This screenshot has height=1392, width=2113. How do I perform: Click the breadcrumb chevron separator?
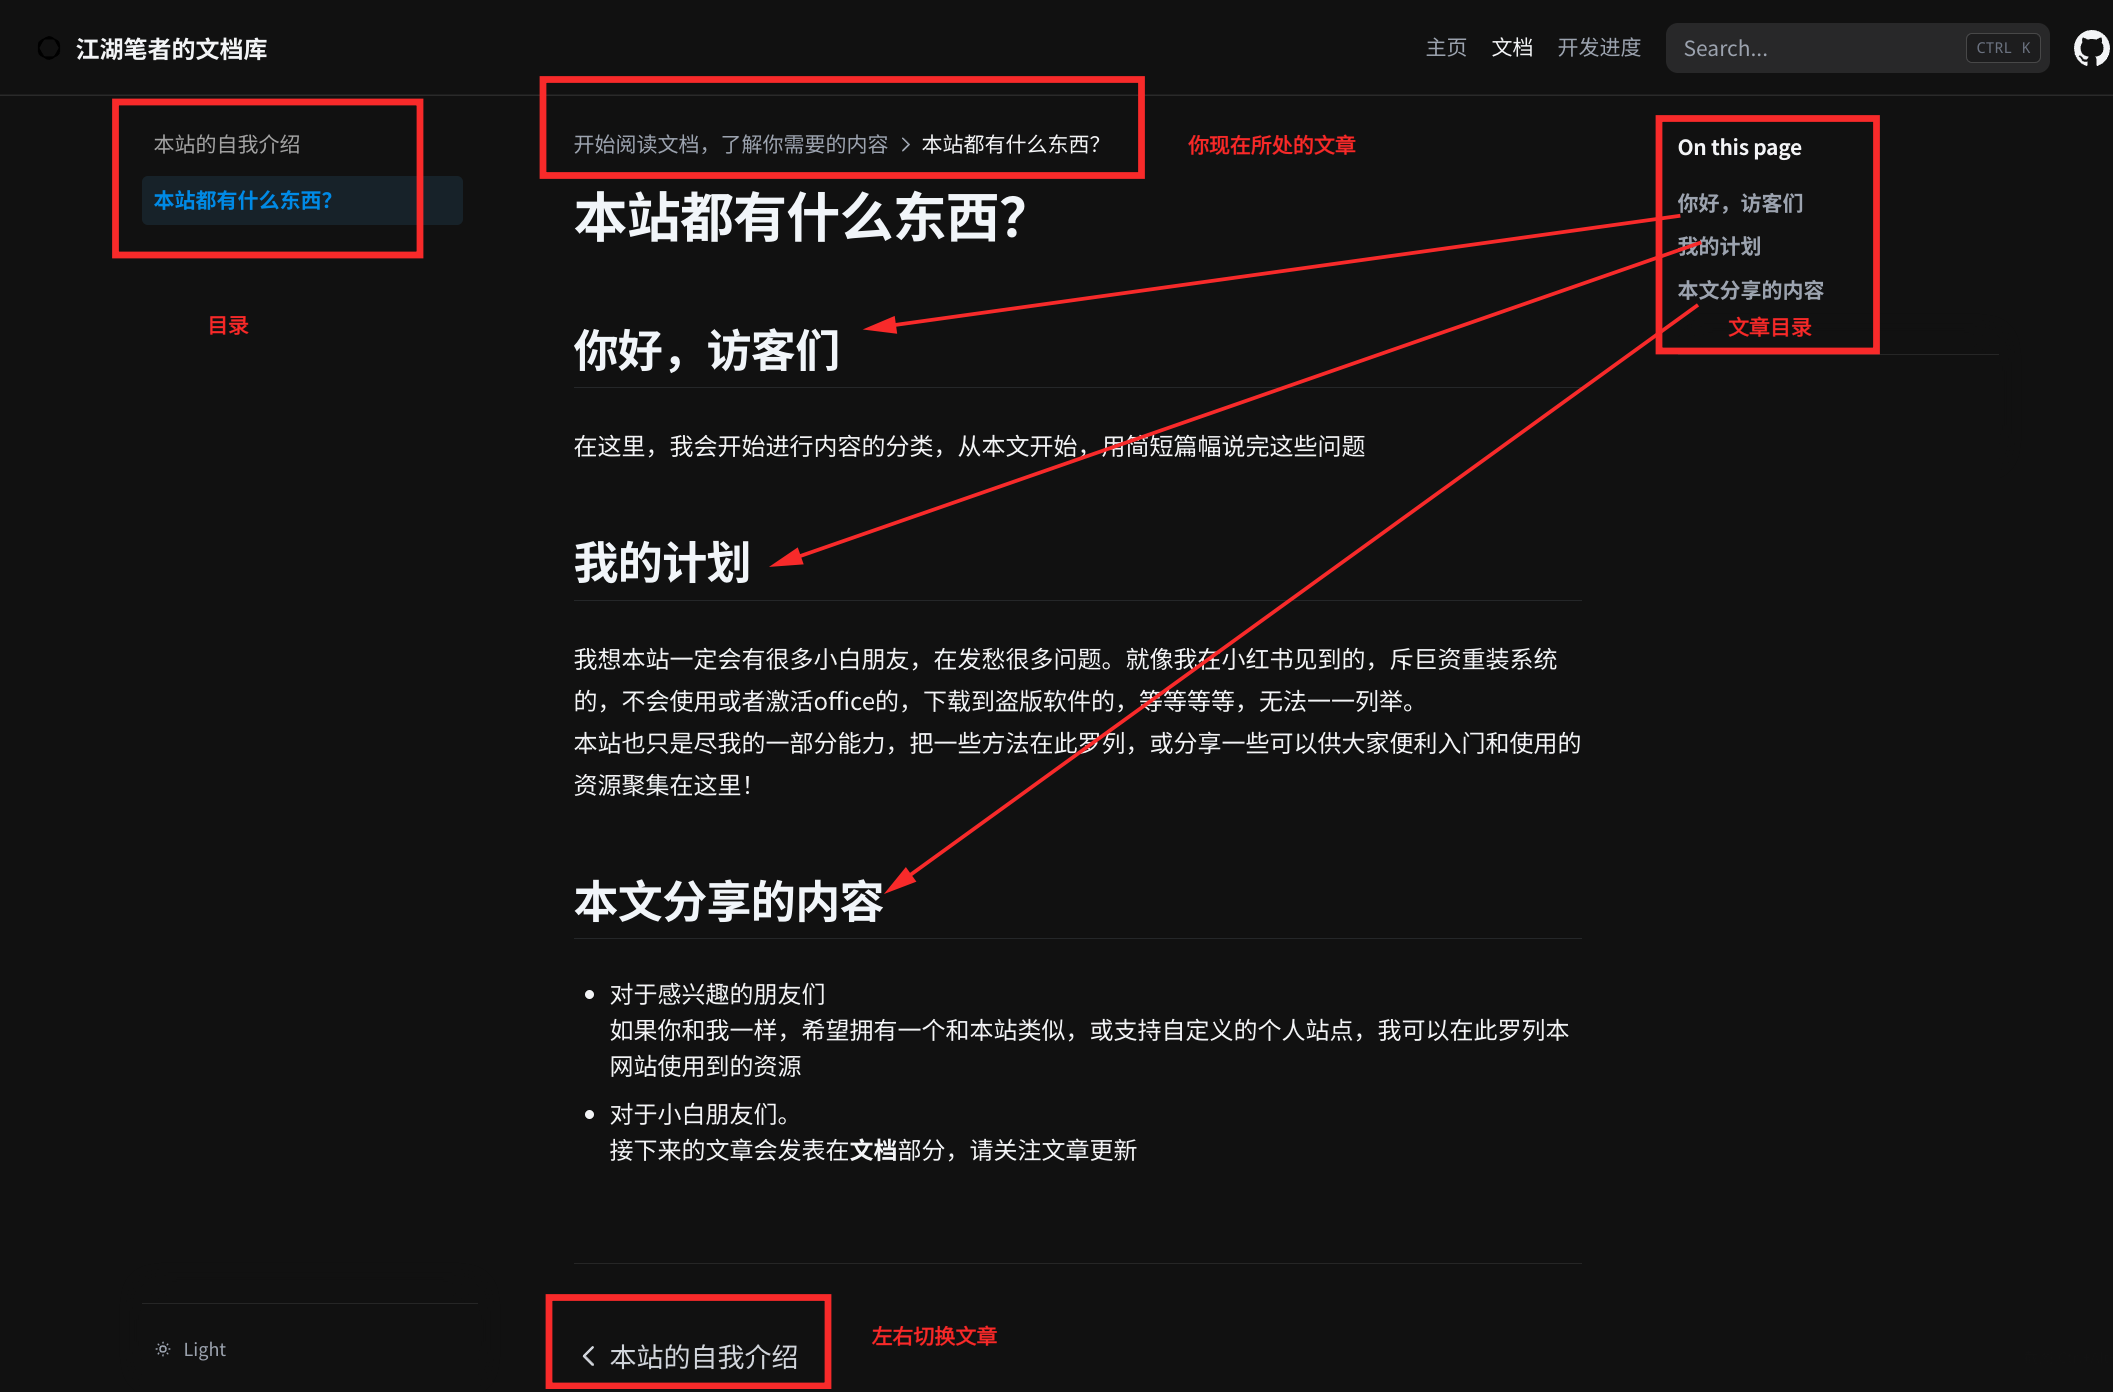[905, 145]
